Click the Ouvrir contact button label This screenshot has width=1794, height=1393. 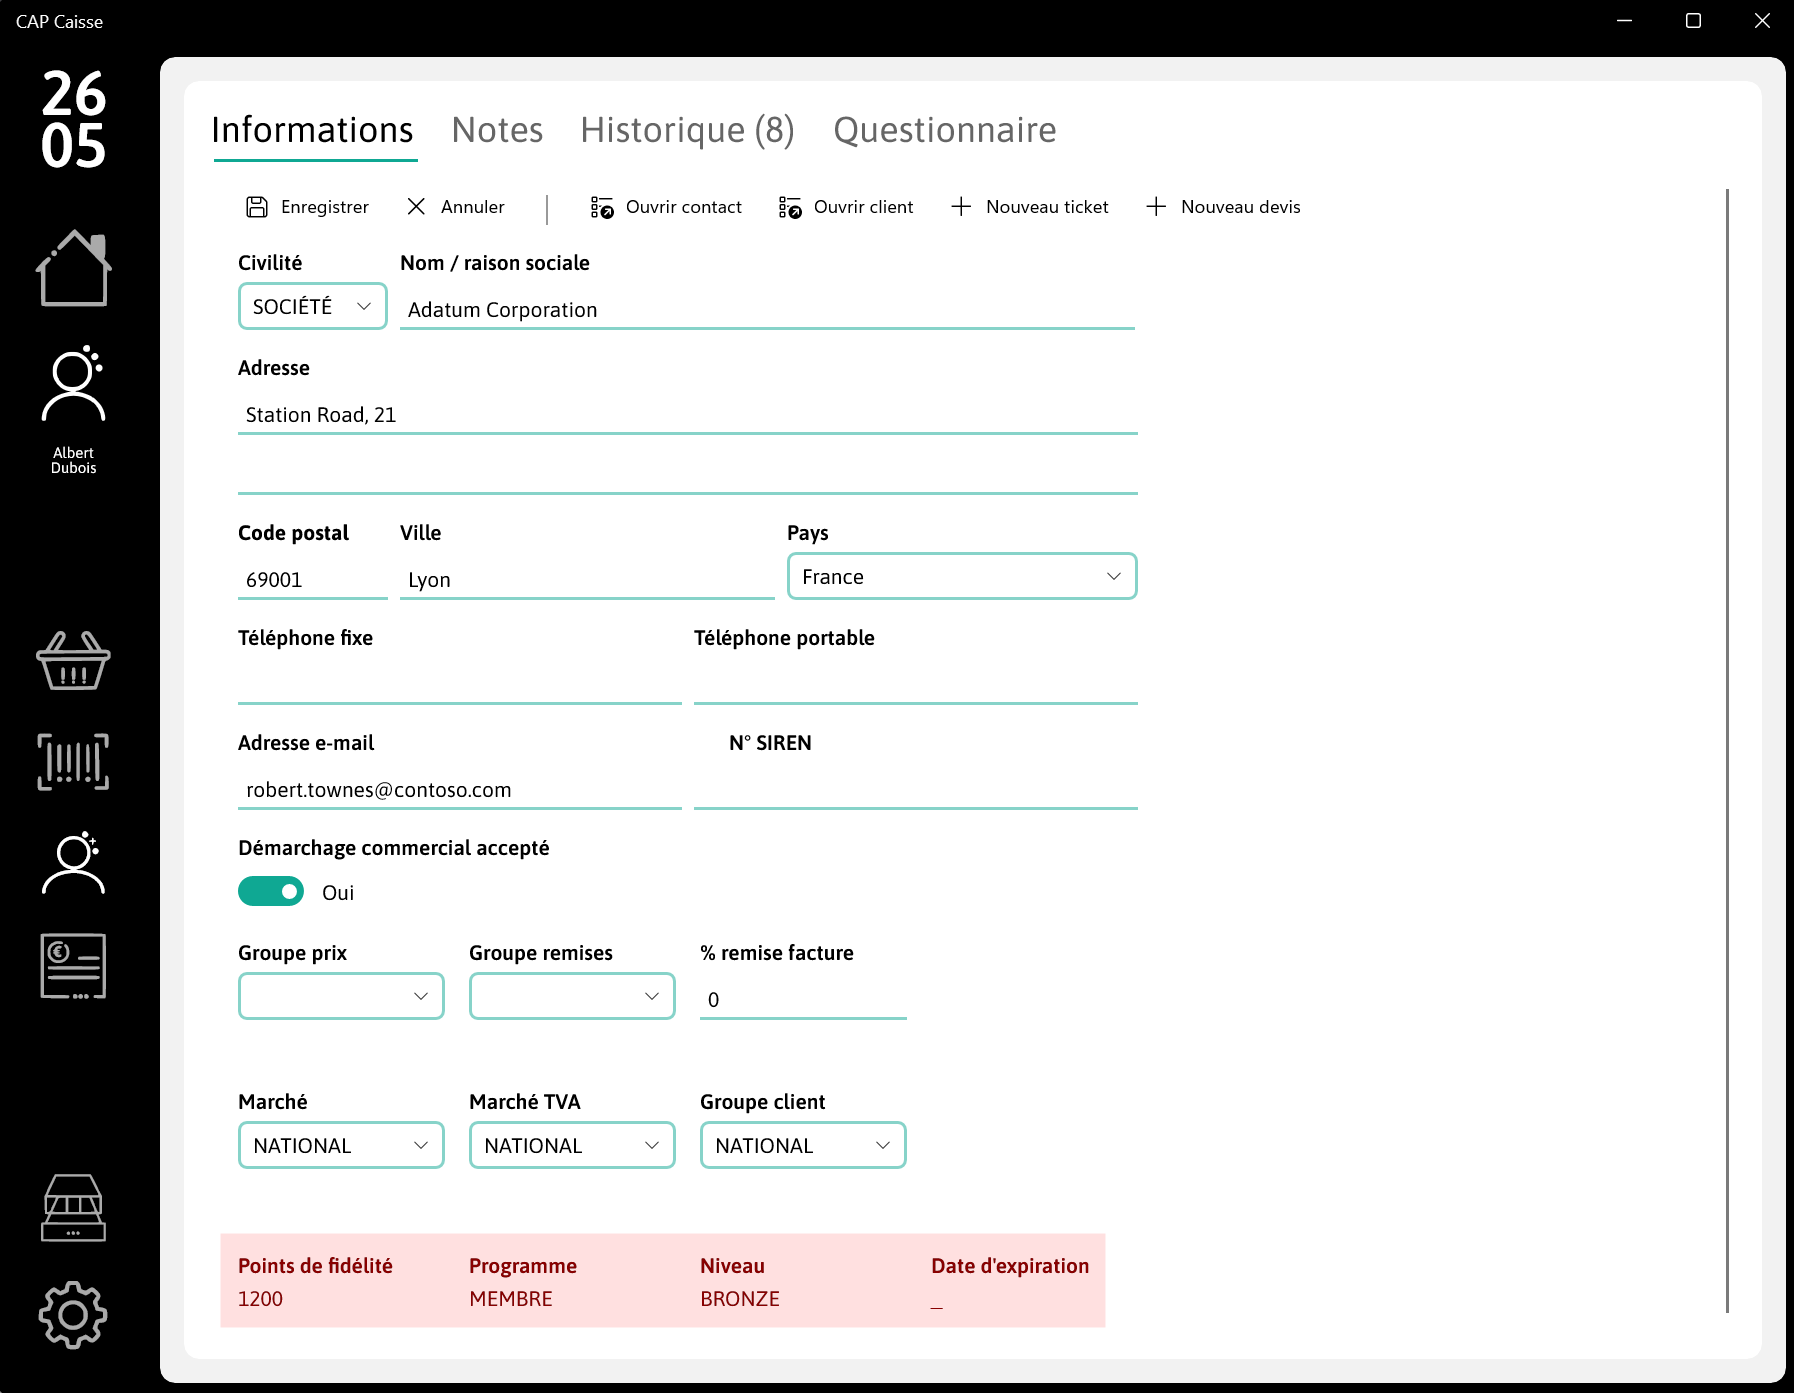tap(684, 207)
